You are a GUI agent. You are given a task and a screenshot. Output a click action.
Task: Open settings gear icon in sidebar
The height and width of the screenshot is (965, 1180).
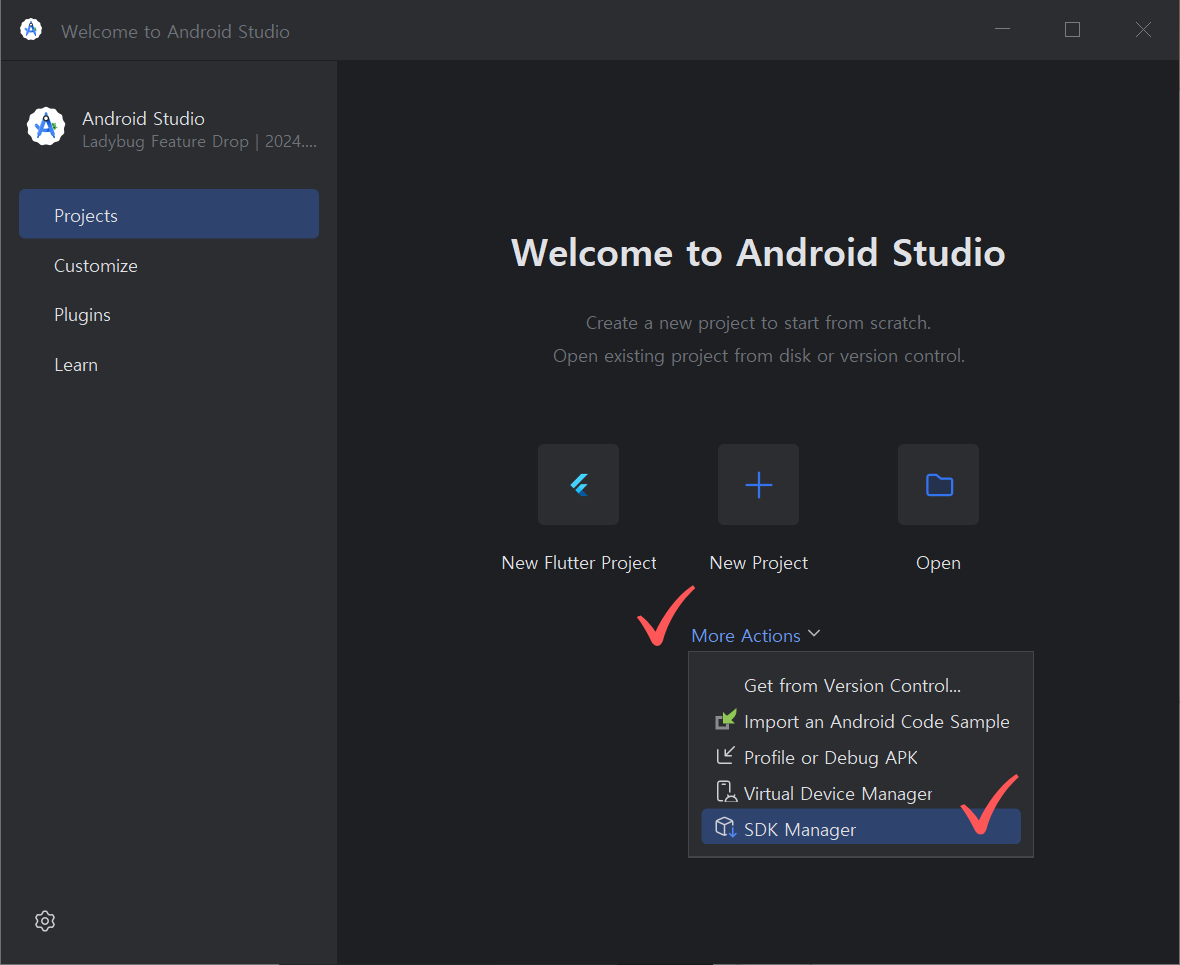pyautogui.click(x=45, y=921)
